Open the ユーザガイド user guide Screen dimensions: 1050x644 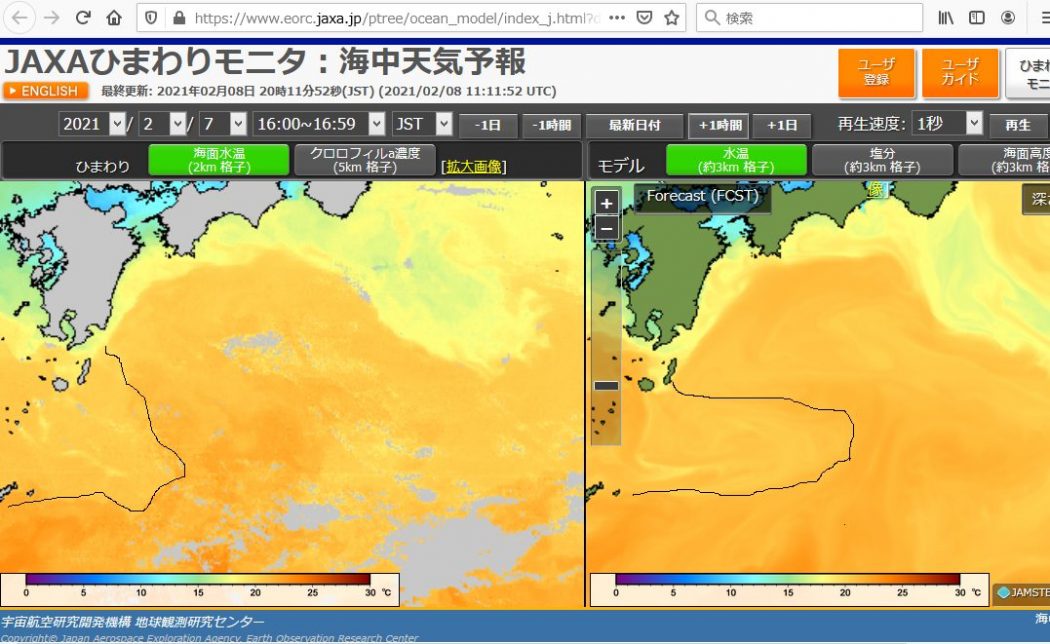(960, 72)
